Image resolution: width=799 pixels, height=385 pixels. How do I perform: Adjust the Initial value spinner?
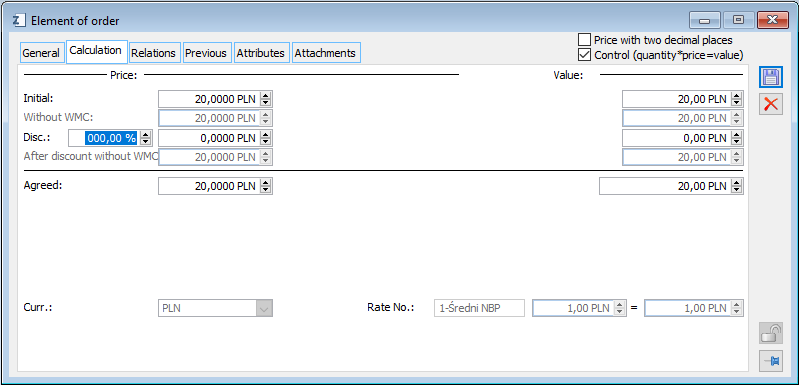pyautogui.click(x=736, y=99)
